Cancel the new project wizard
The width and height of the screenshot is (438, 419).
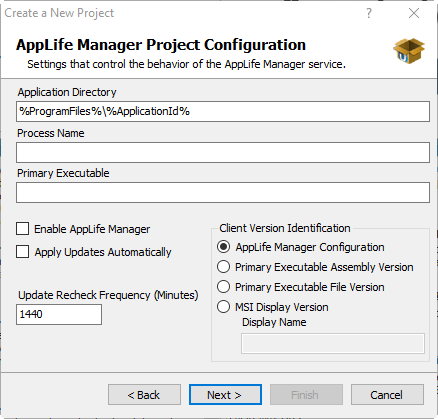pyautogui.click(x=387, y=395)
